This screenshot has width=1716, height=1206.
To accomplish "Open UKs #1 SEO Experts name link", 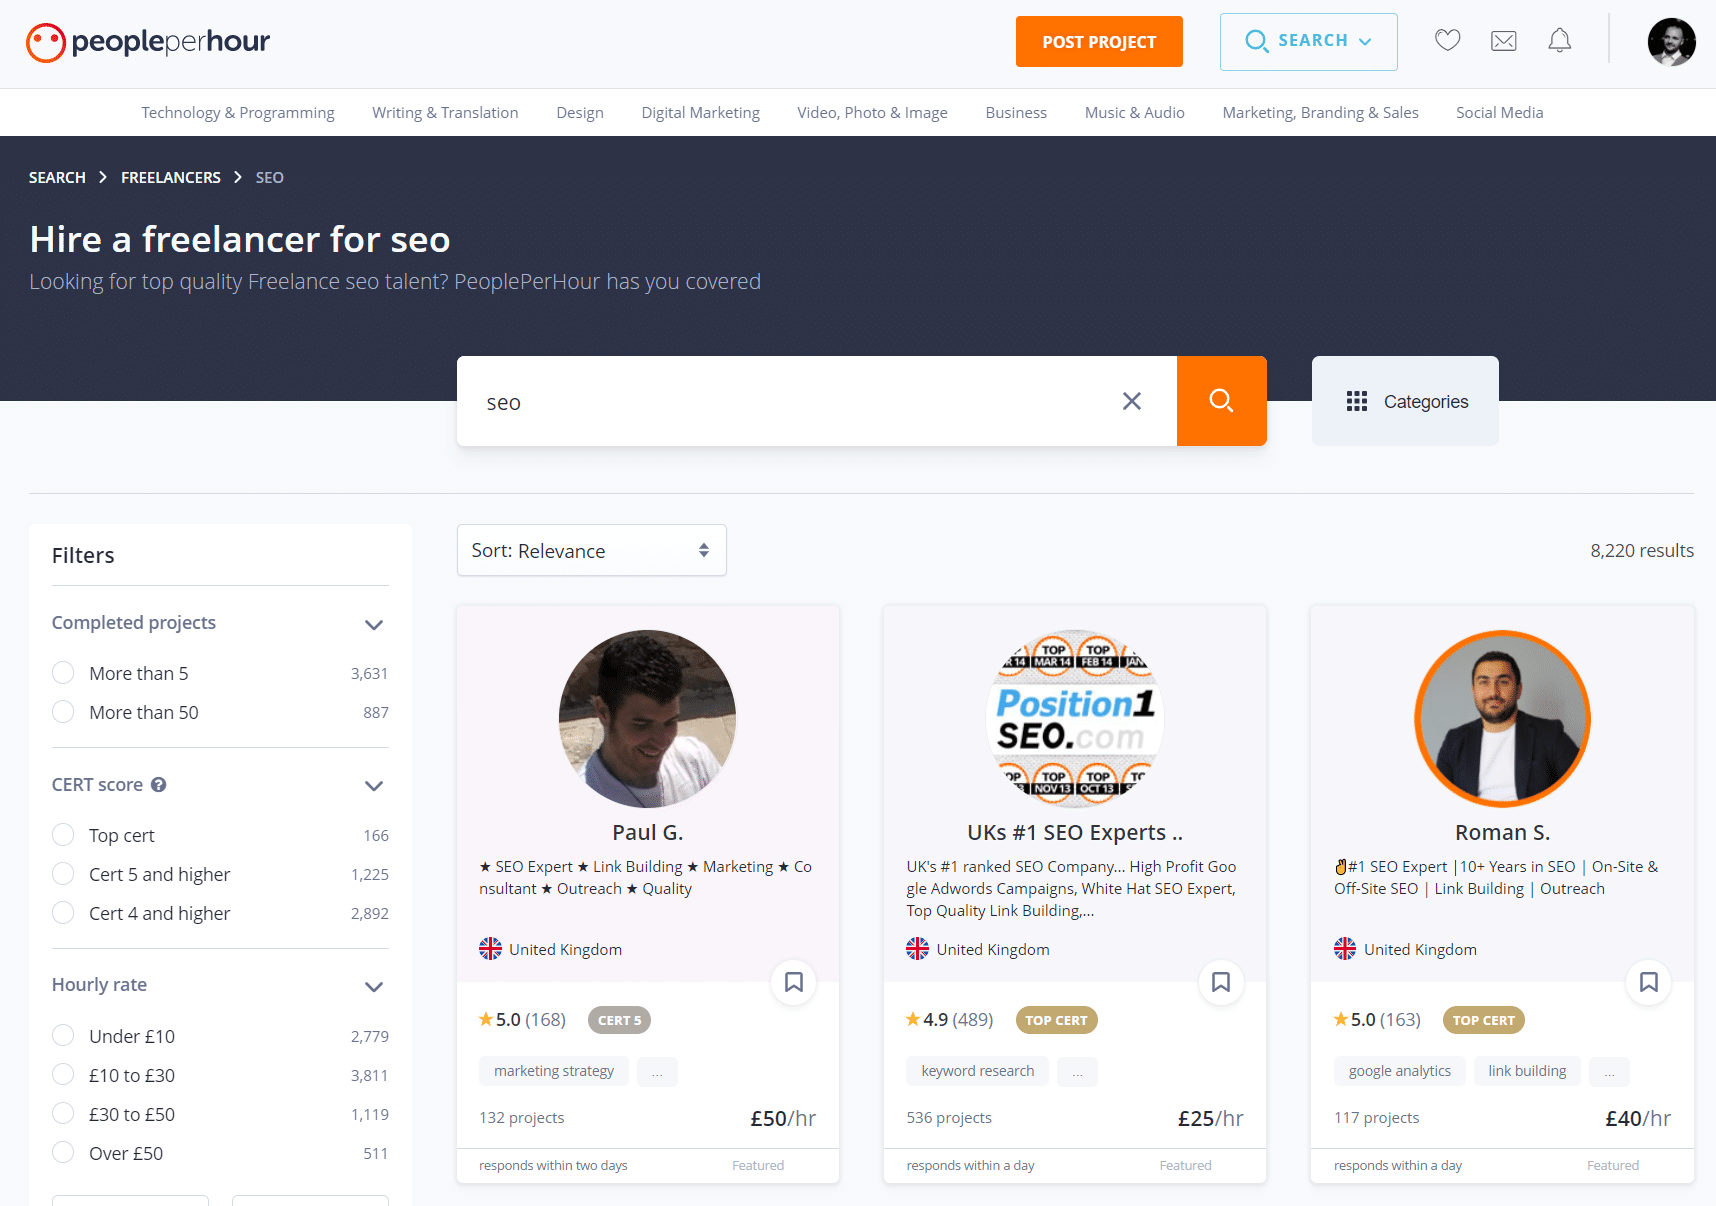I will (x=1075, y=832).
